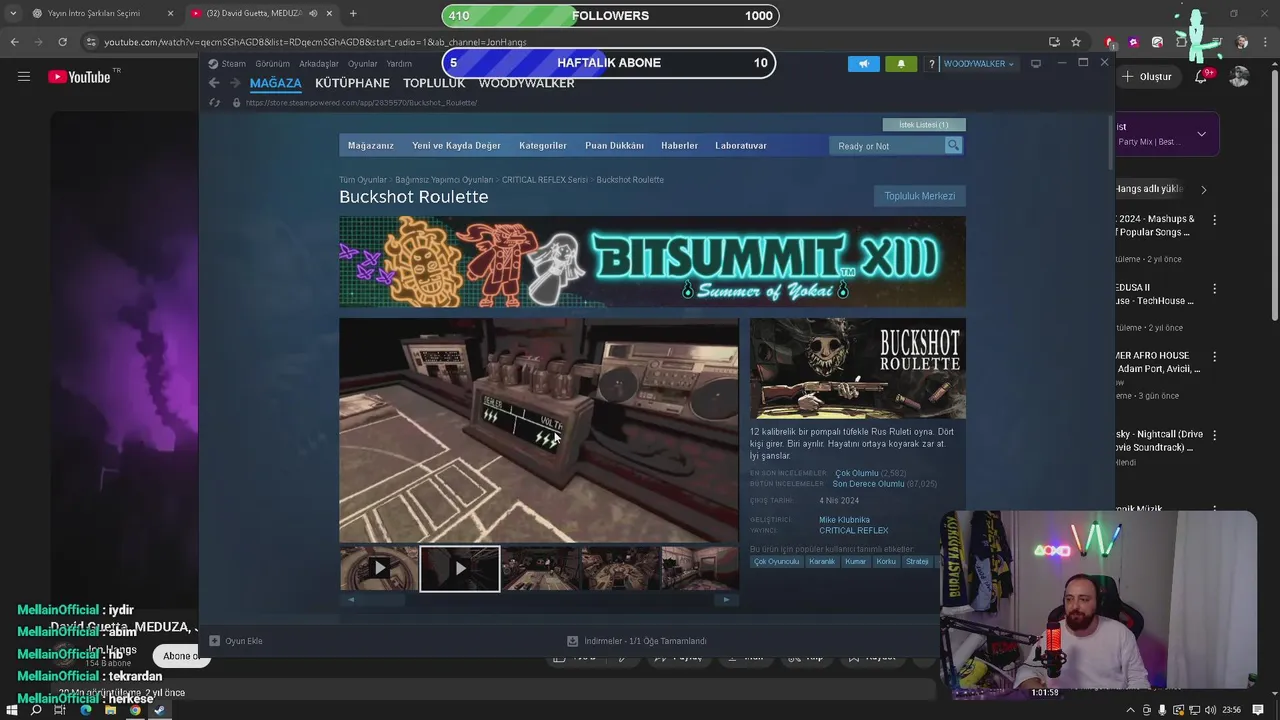The image size is (1280, 720).
Task: Open Topluluk Merkezi button
Action: (920, 196)
